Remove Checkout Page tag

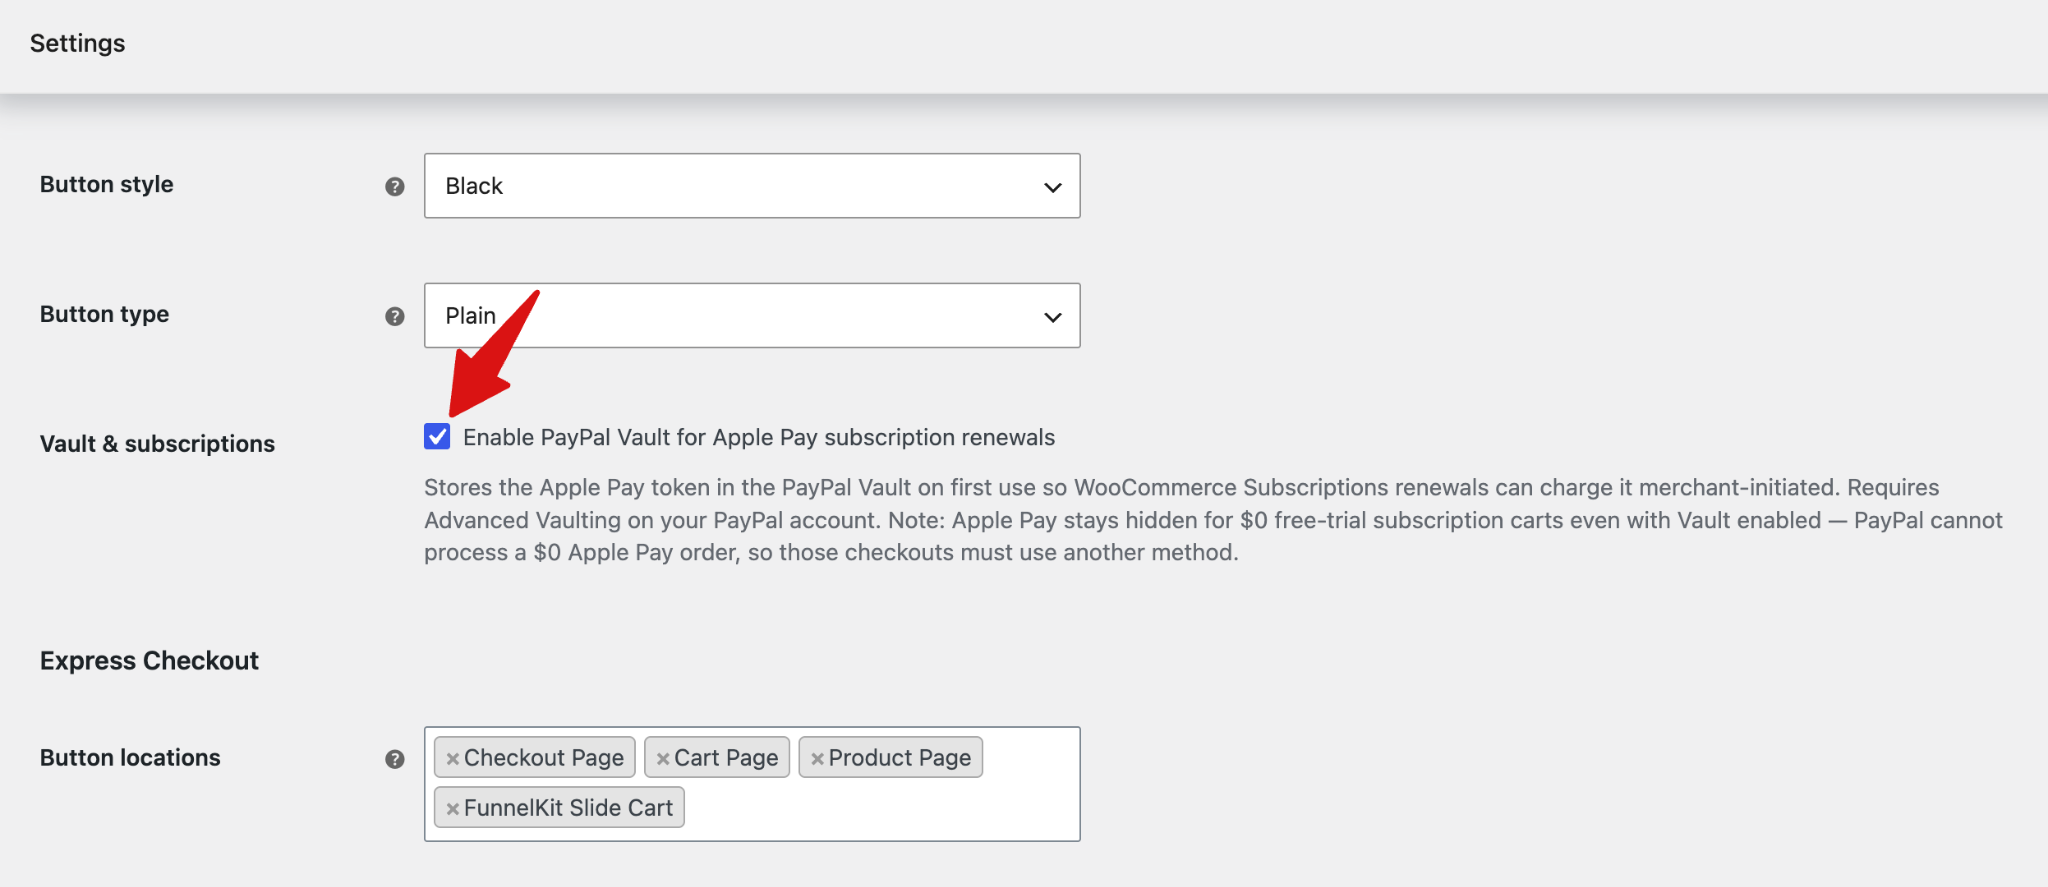(x=453, y=759)
